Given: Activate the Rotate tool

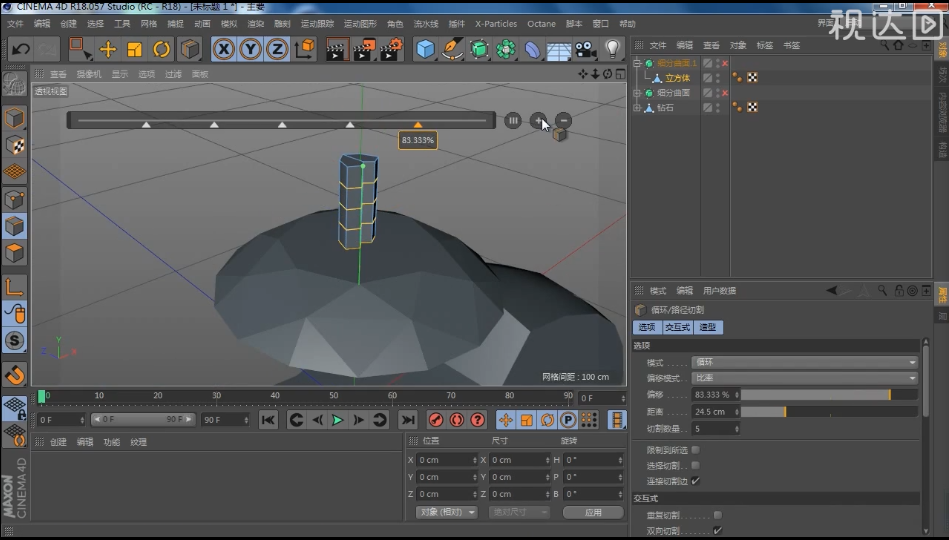Looking at the screenshot, I should (161, 49).
